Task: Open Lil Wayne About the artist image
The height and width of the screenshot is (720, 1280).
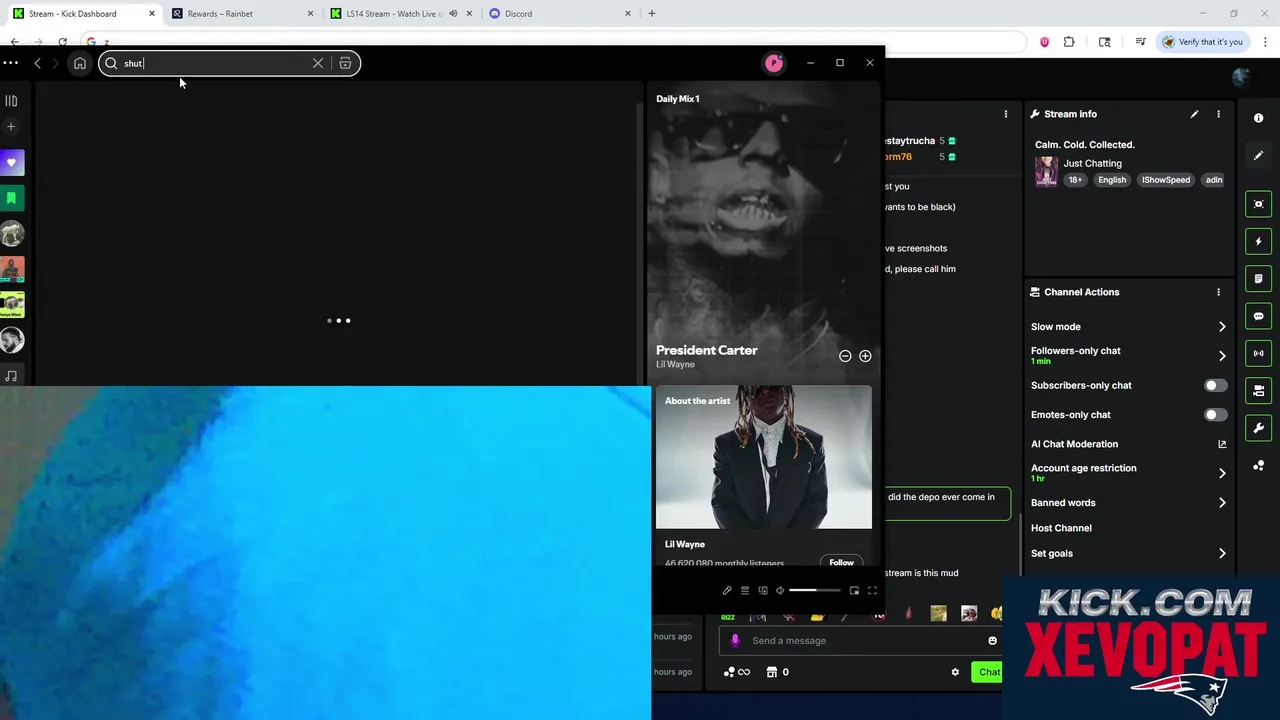Action: (764, 457)
